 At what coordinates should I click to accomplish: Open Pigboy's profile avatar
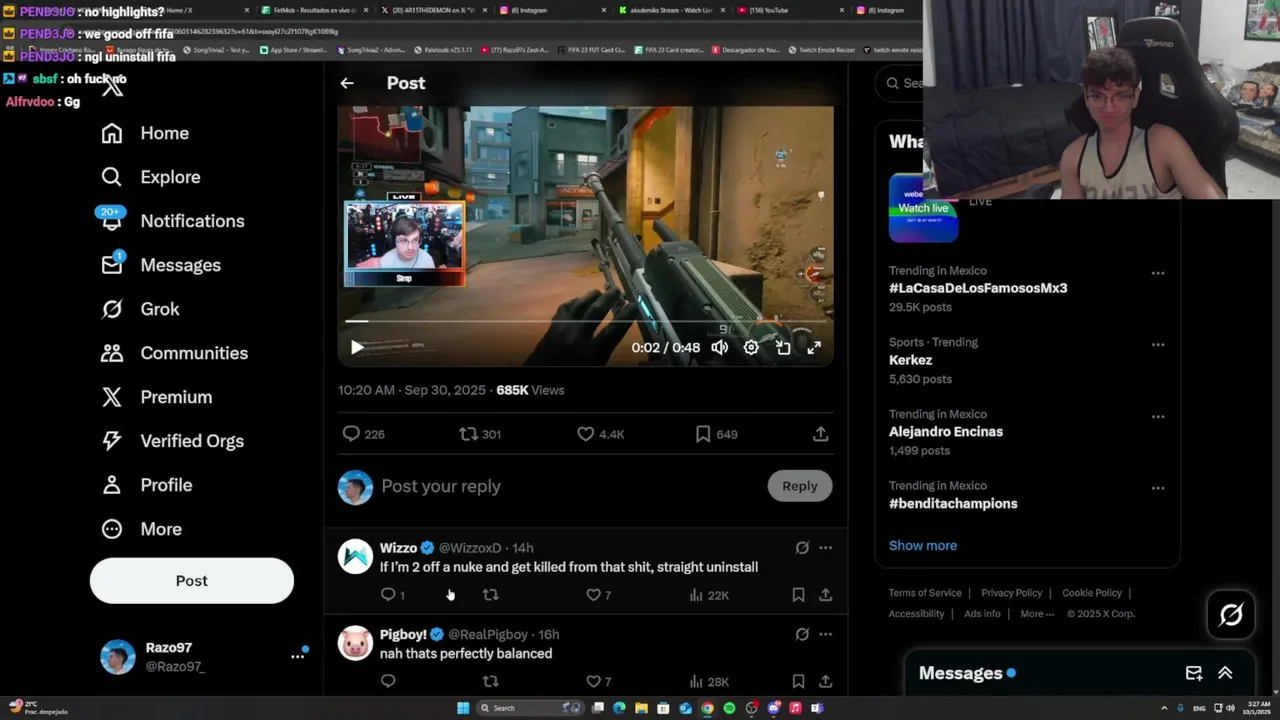pos(355,643)
